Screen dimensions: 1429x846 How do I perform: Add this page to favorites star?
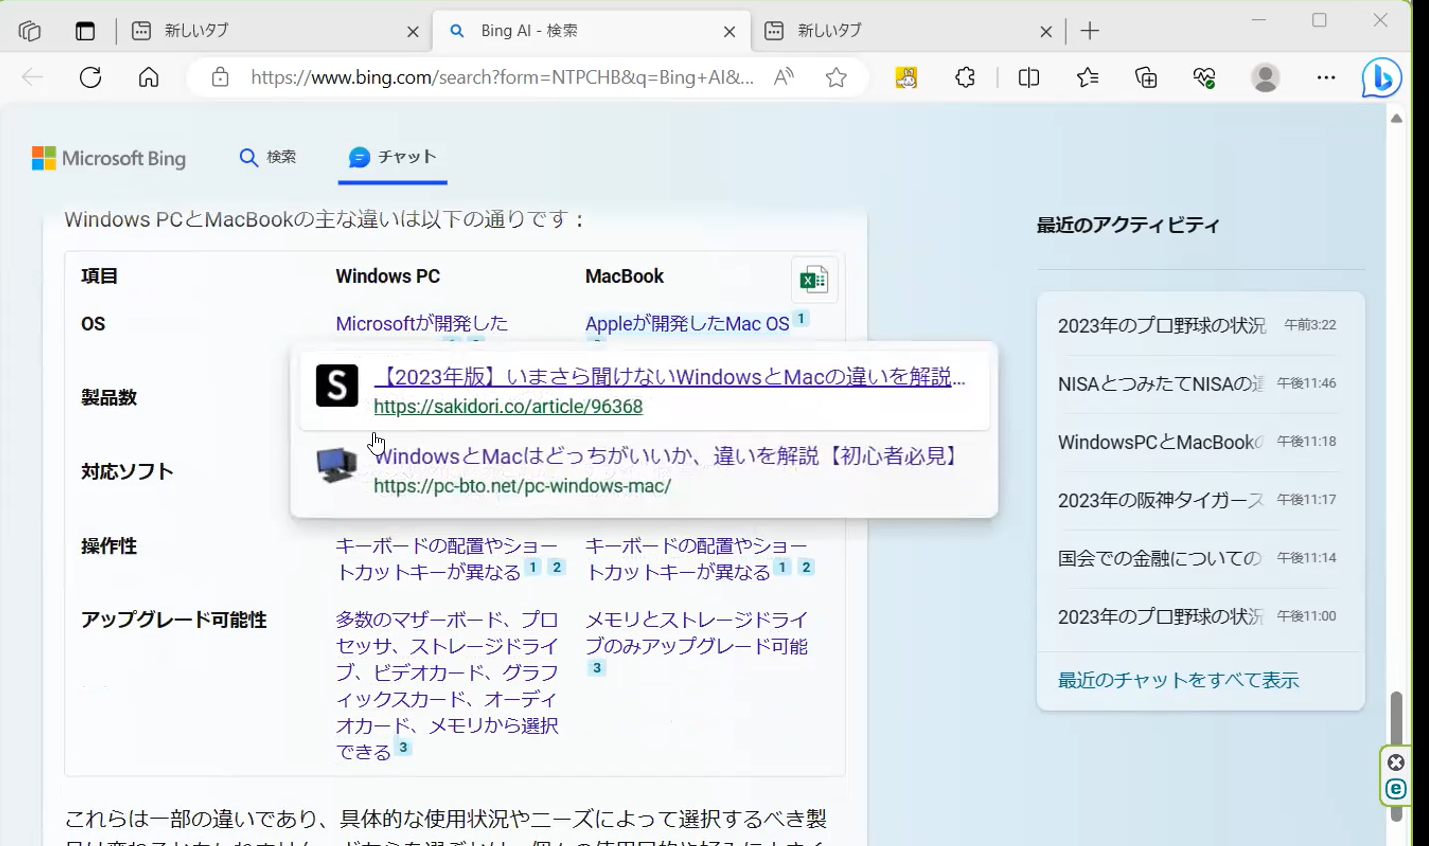pyautogui.click(x=837, y=77)
